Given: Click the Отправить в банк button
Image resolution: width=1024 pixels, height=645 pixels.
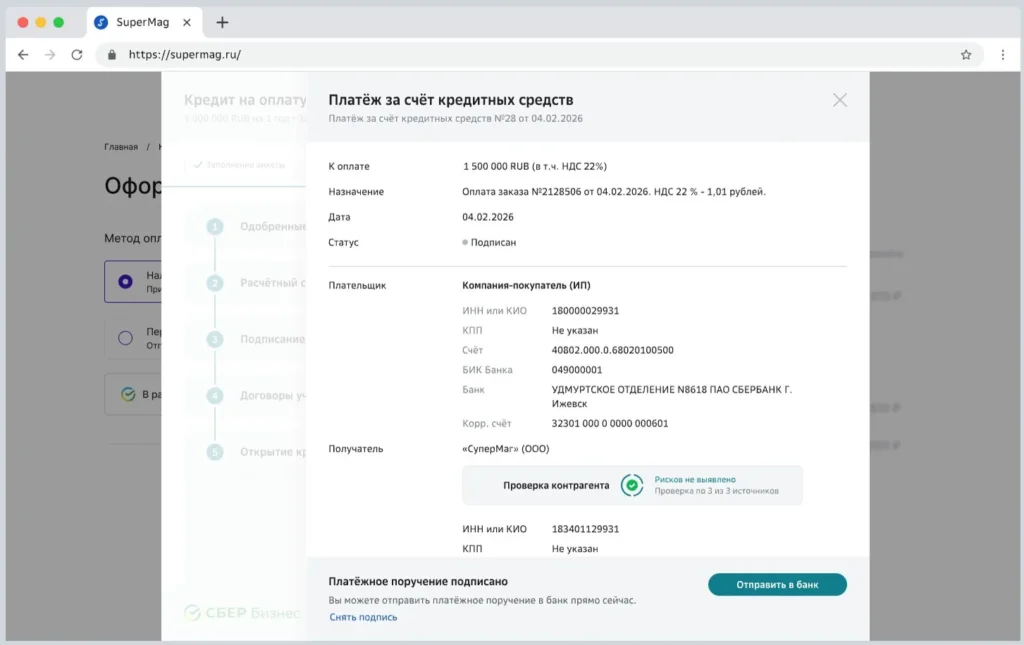Looking at the screenshot, I should (x=777, y=584).
